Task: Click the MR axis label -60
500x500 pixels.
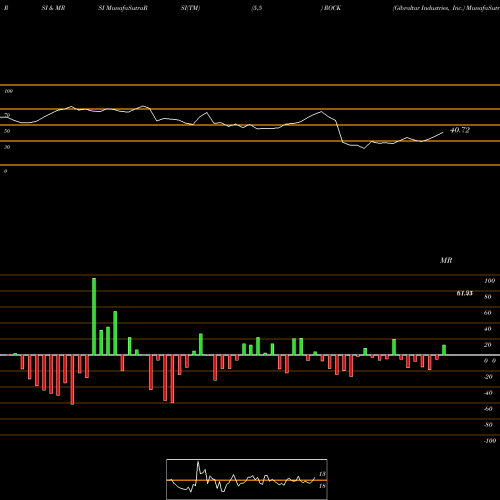Action: [488, 409]
